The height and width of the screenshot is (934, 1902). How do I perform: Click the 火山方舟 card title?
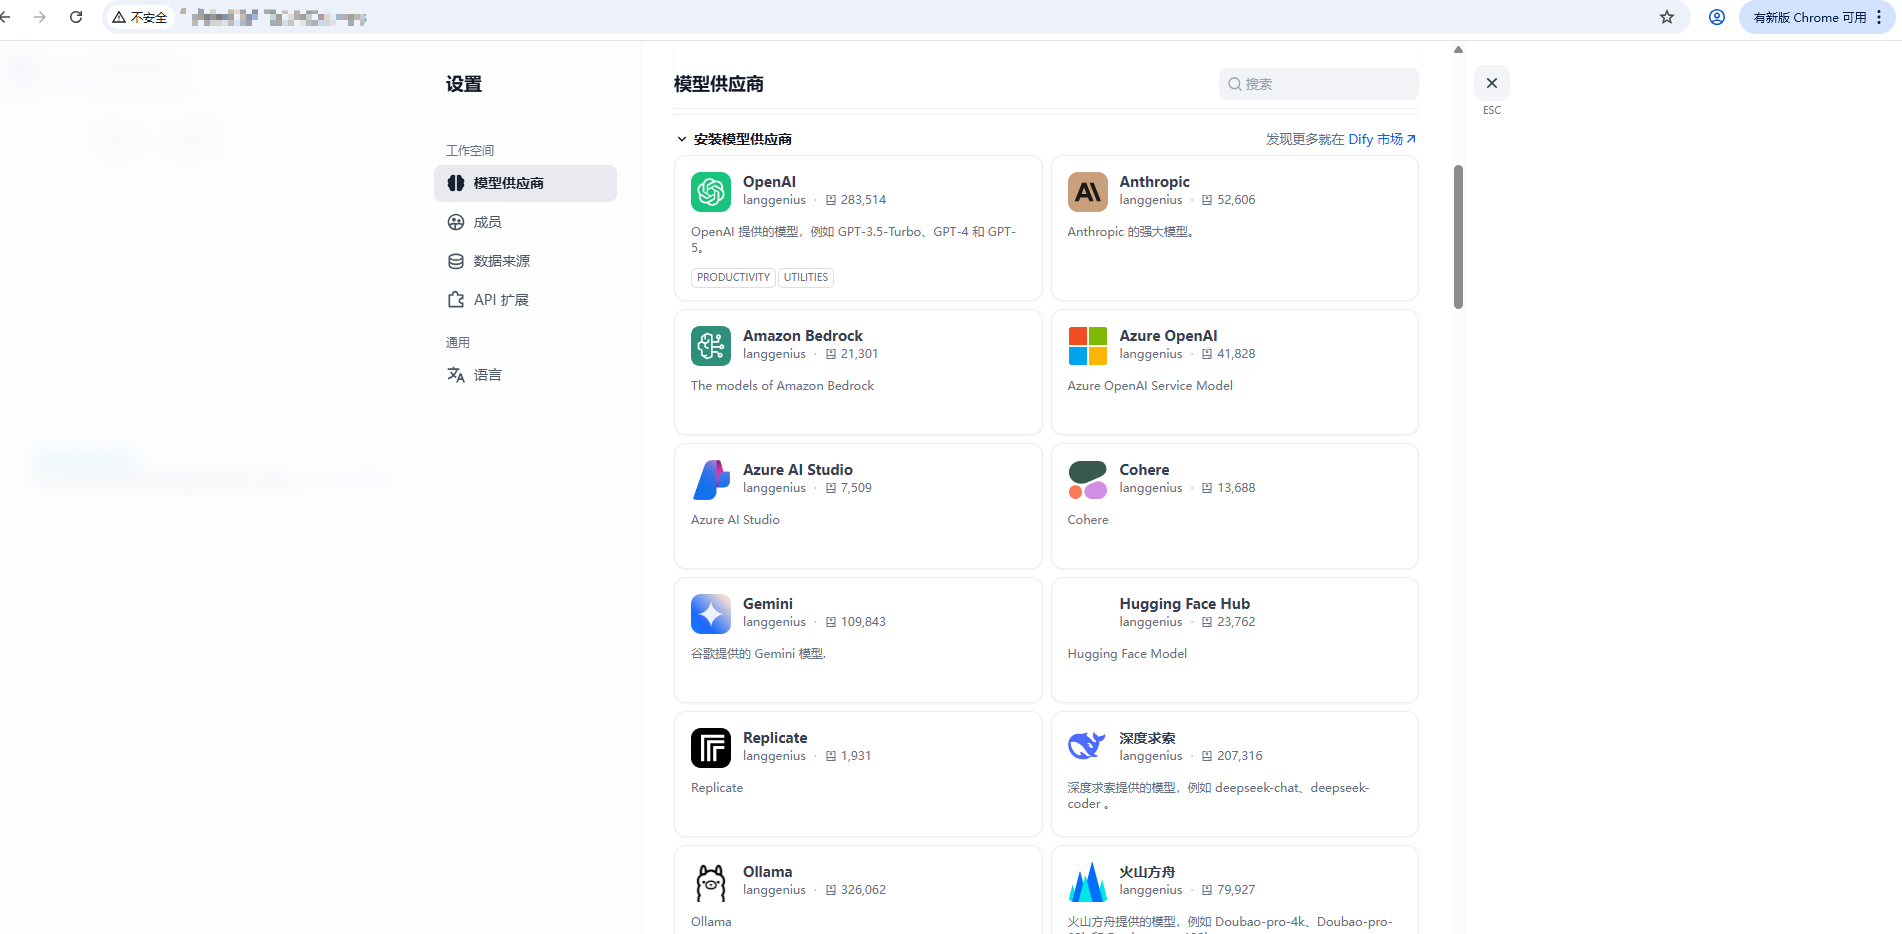(x=1147, y=872)
